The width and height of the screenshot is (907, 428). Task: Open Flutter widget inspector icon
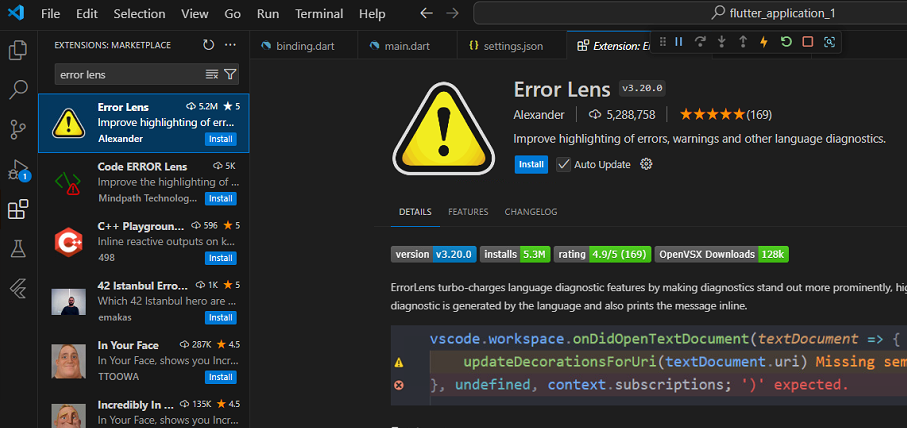829,42
